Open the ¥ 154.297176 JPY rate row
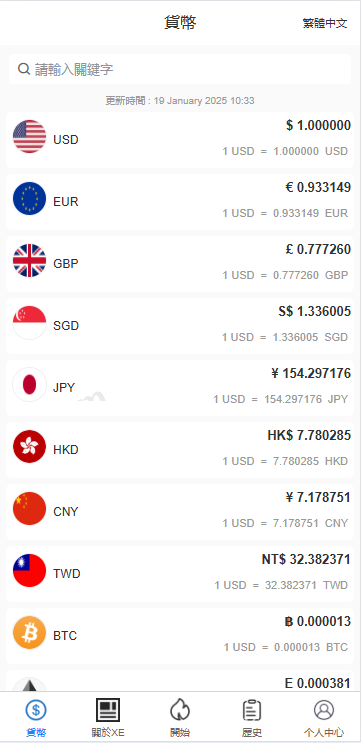This screenshot has height=743, width=361. point(180,388)
